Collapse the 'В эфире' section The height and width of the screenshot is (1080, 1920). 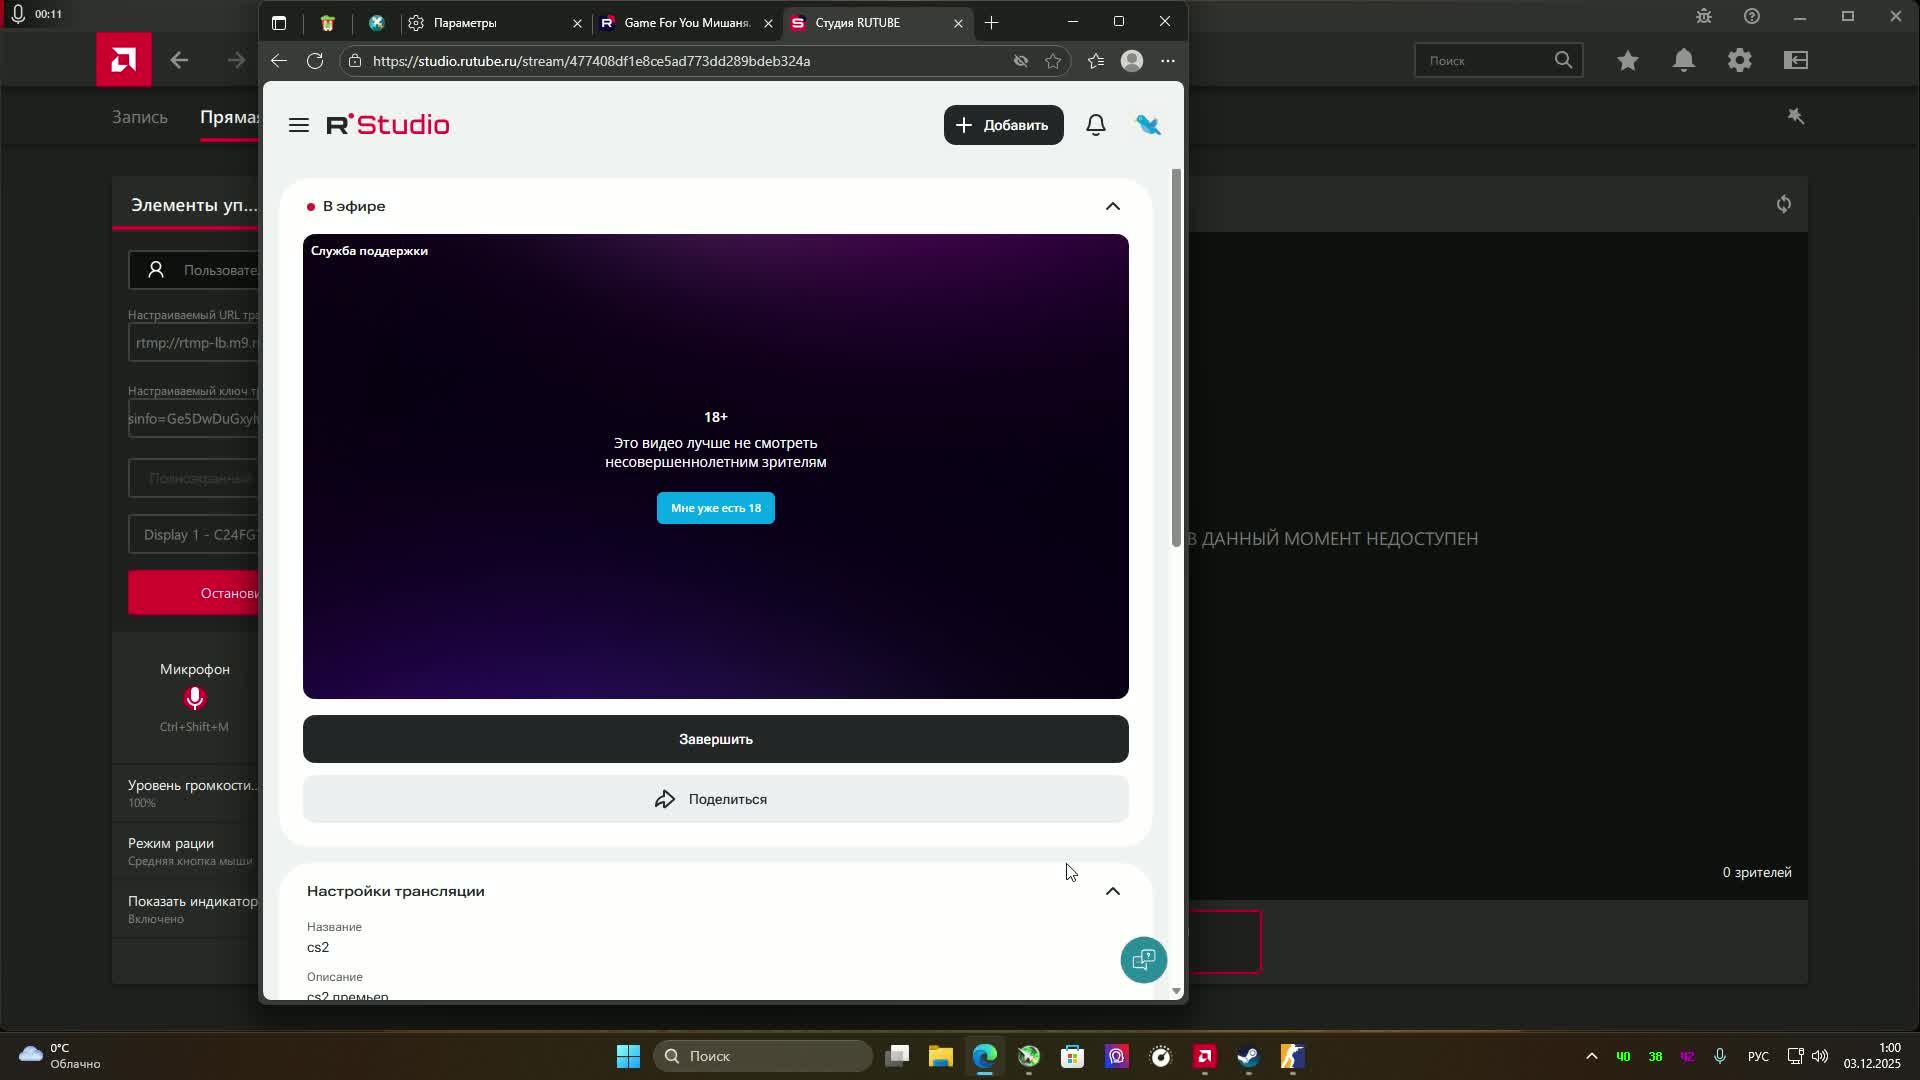(x=1112, y=206)
